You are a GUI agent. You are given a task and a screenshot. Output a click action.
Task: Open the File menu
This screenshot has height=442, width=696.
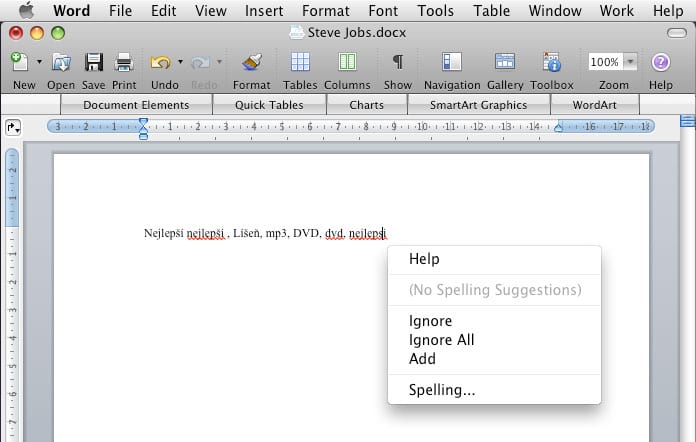pos(120,10)
